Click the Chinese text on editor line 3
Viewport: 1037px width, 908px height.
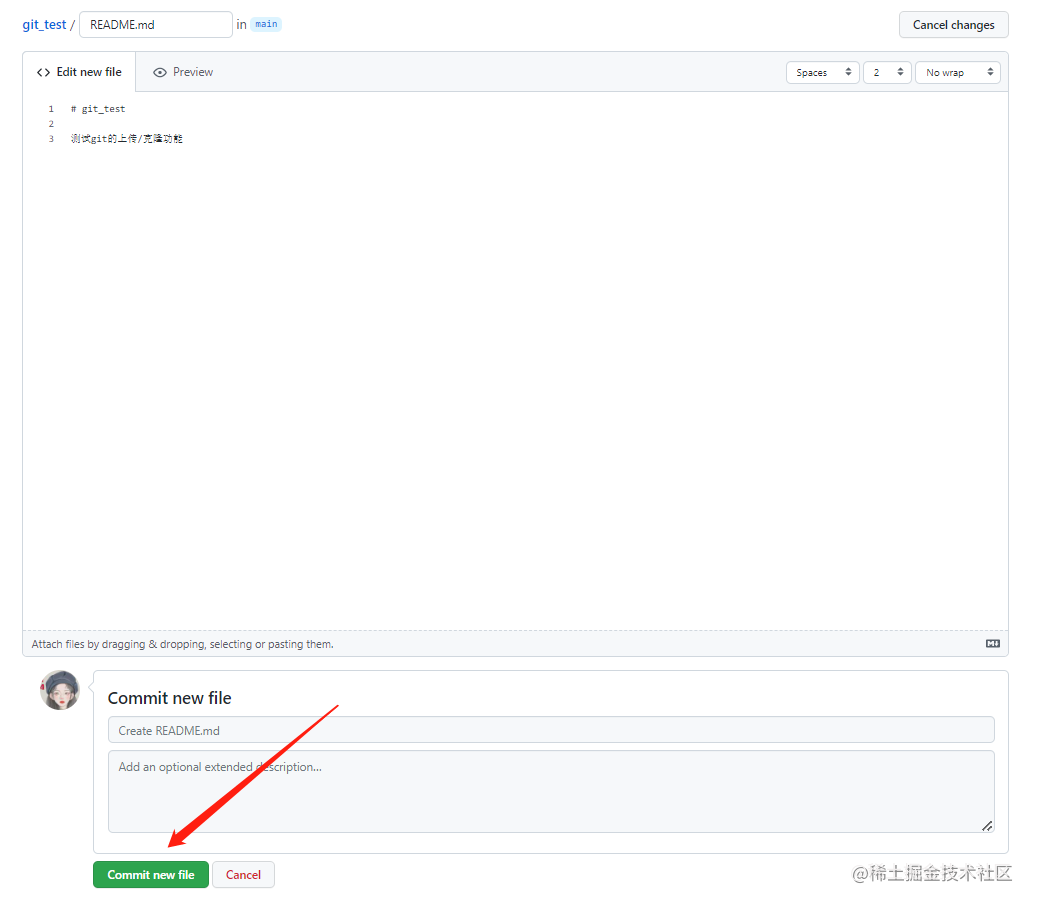(x=127, y=139)
